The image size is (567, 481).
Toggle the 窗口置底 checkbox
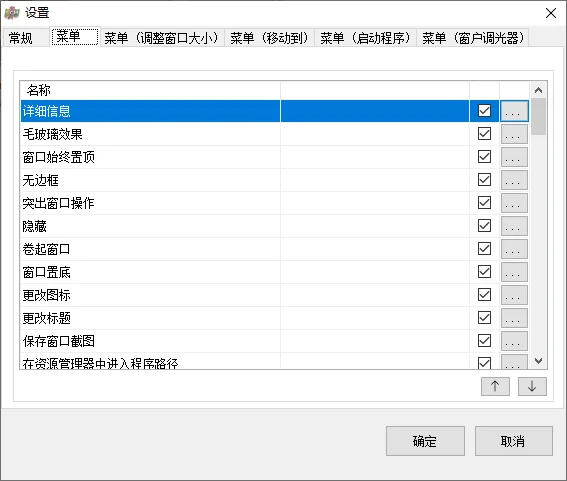pyautogui.click(x=484, y=272)
